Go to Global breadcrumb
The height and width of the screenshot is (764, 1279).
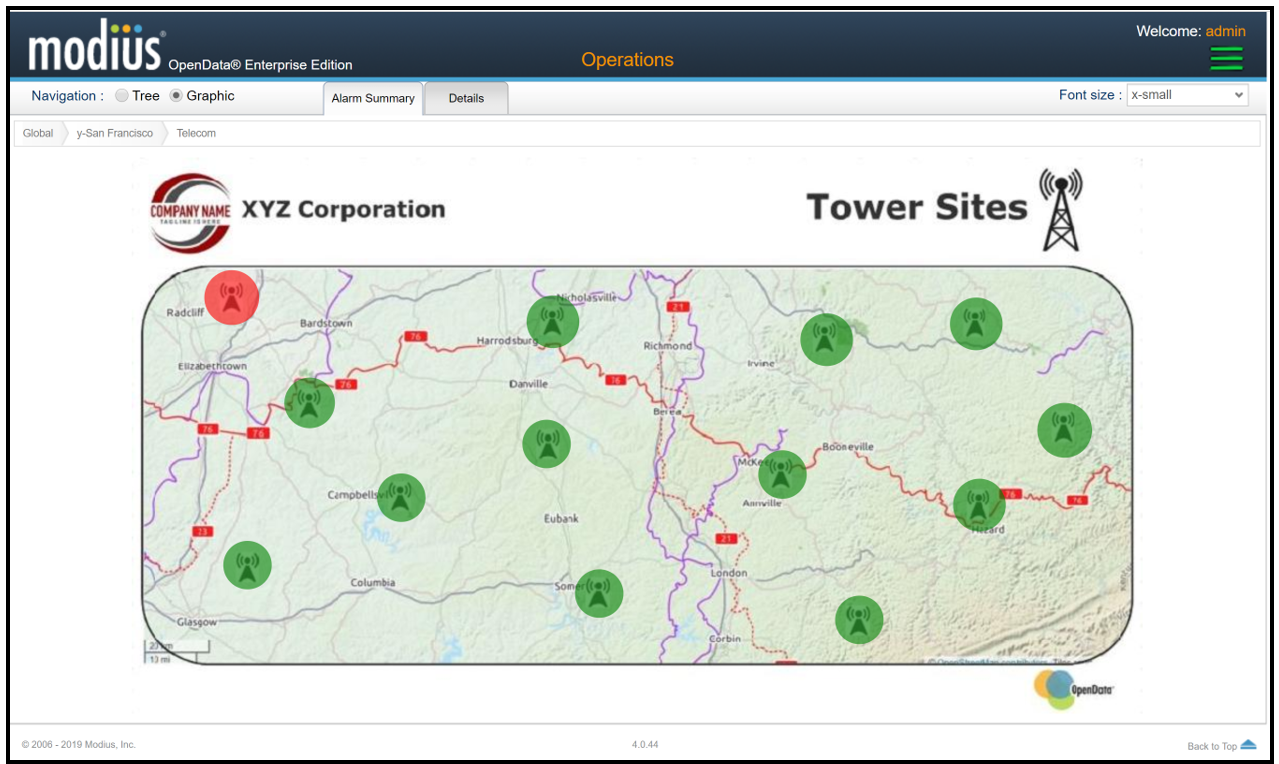point(38,133)
